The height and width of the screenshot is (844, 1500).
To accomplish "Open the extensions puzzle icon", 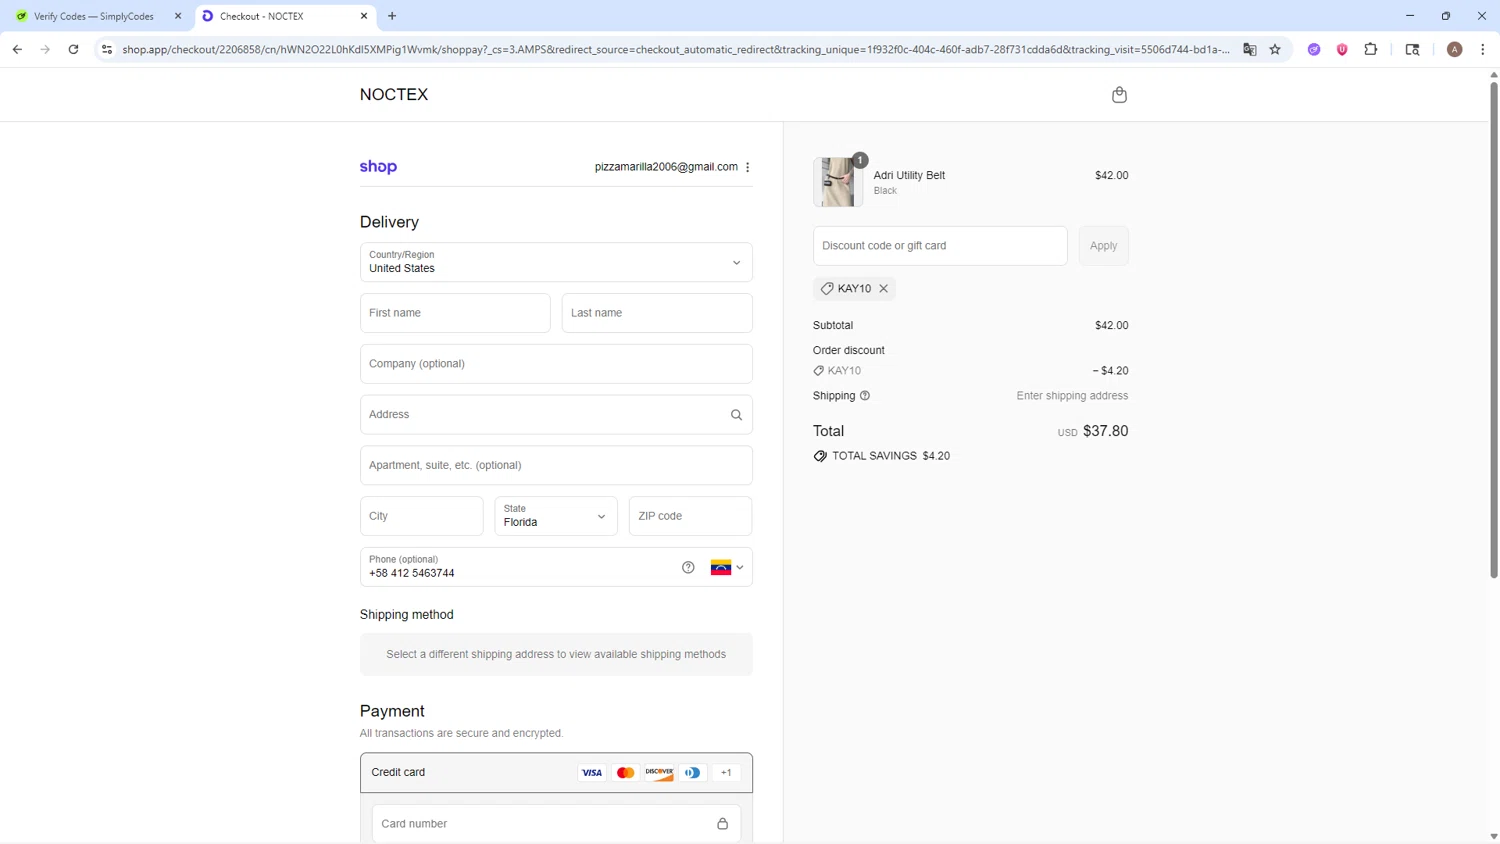I will click(x=1371, y=49).
